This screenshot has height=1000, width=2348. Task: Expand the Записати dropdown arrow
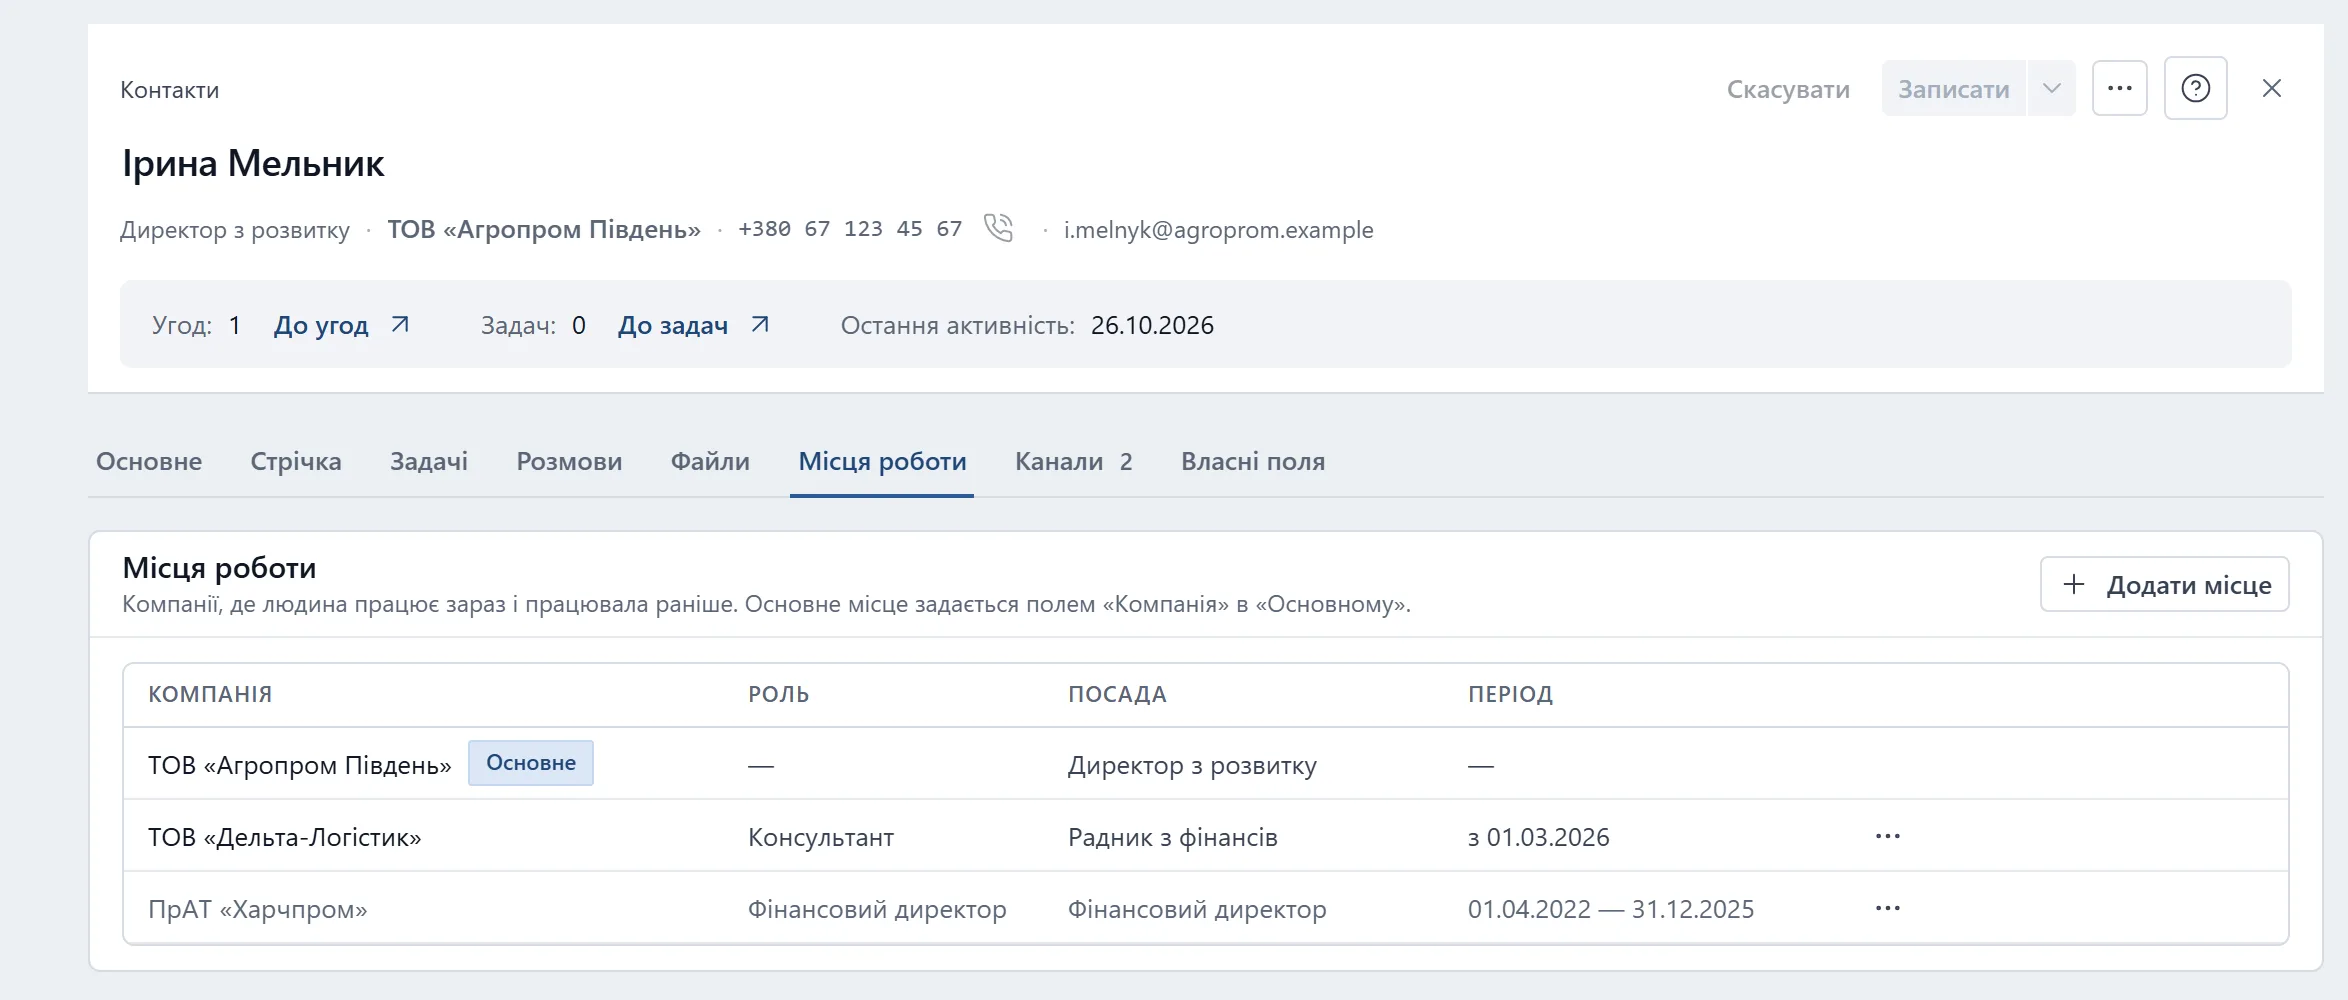(2051, 88)
